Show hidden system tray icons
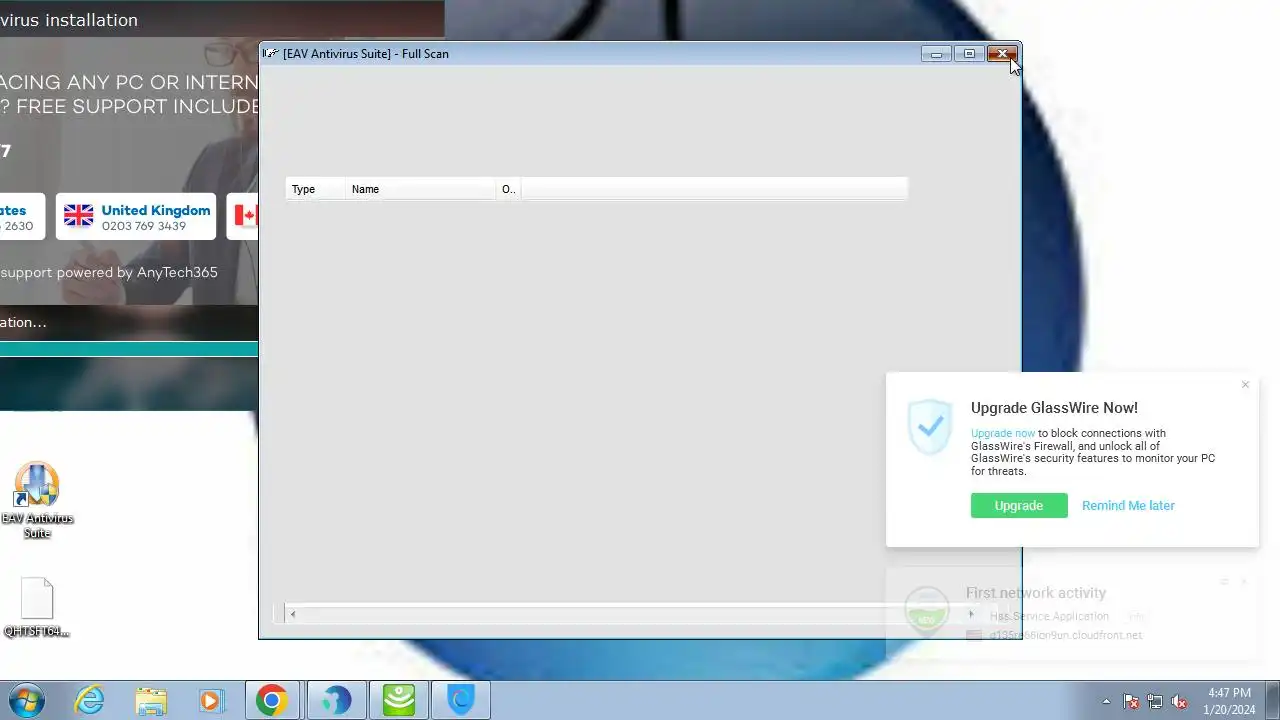The width and height of the screenshot is (1280, 720). click(1106, 701)
